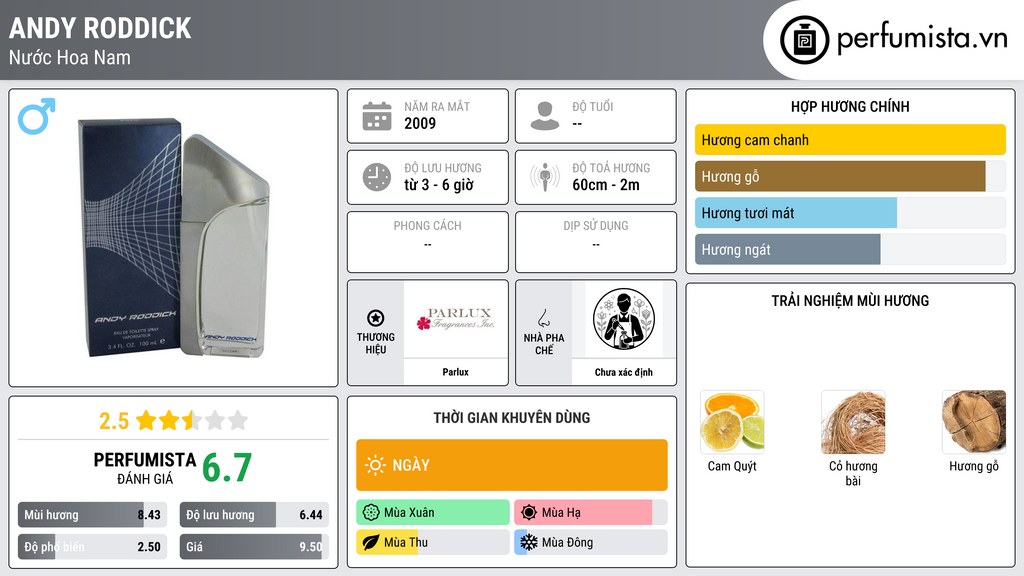Click the Dịp sử dụng occasion card
Viewport: 1024px width, 576px height.
pyautogui.click(x=596, y=242)
